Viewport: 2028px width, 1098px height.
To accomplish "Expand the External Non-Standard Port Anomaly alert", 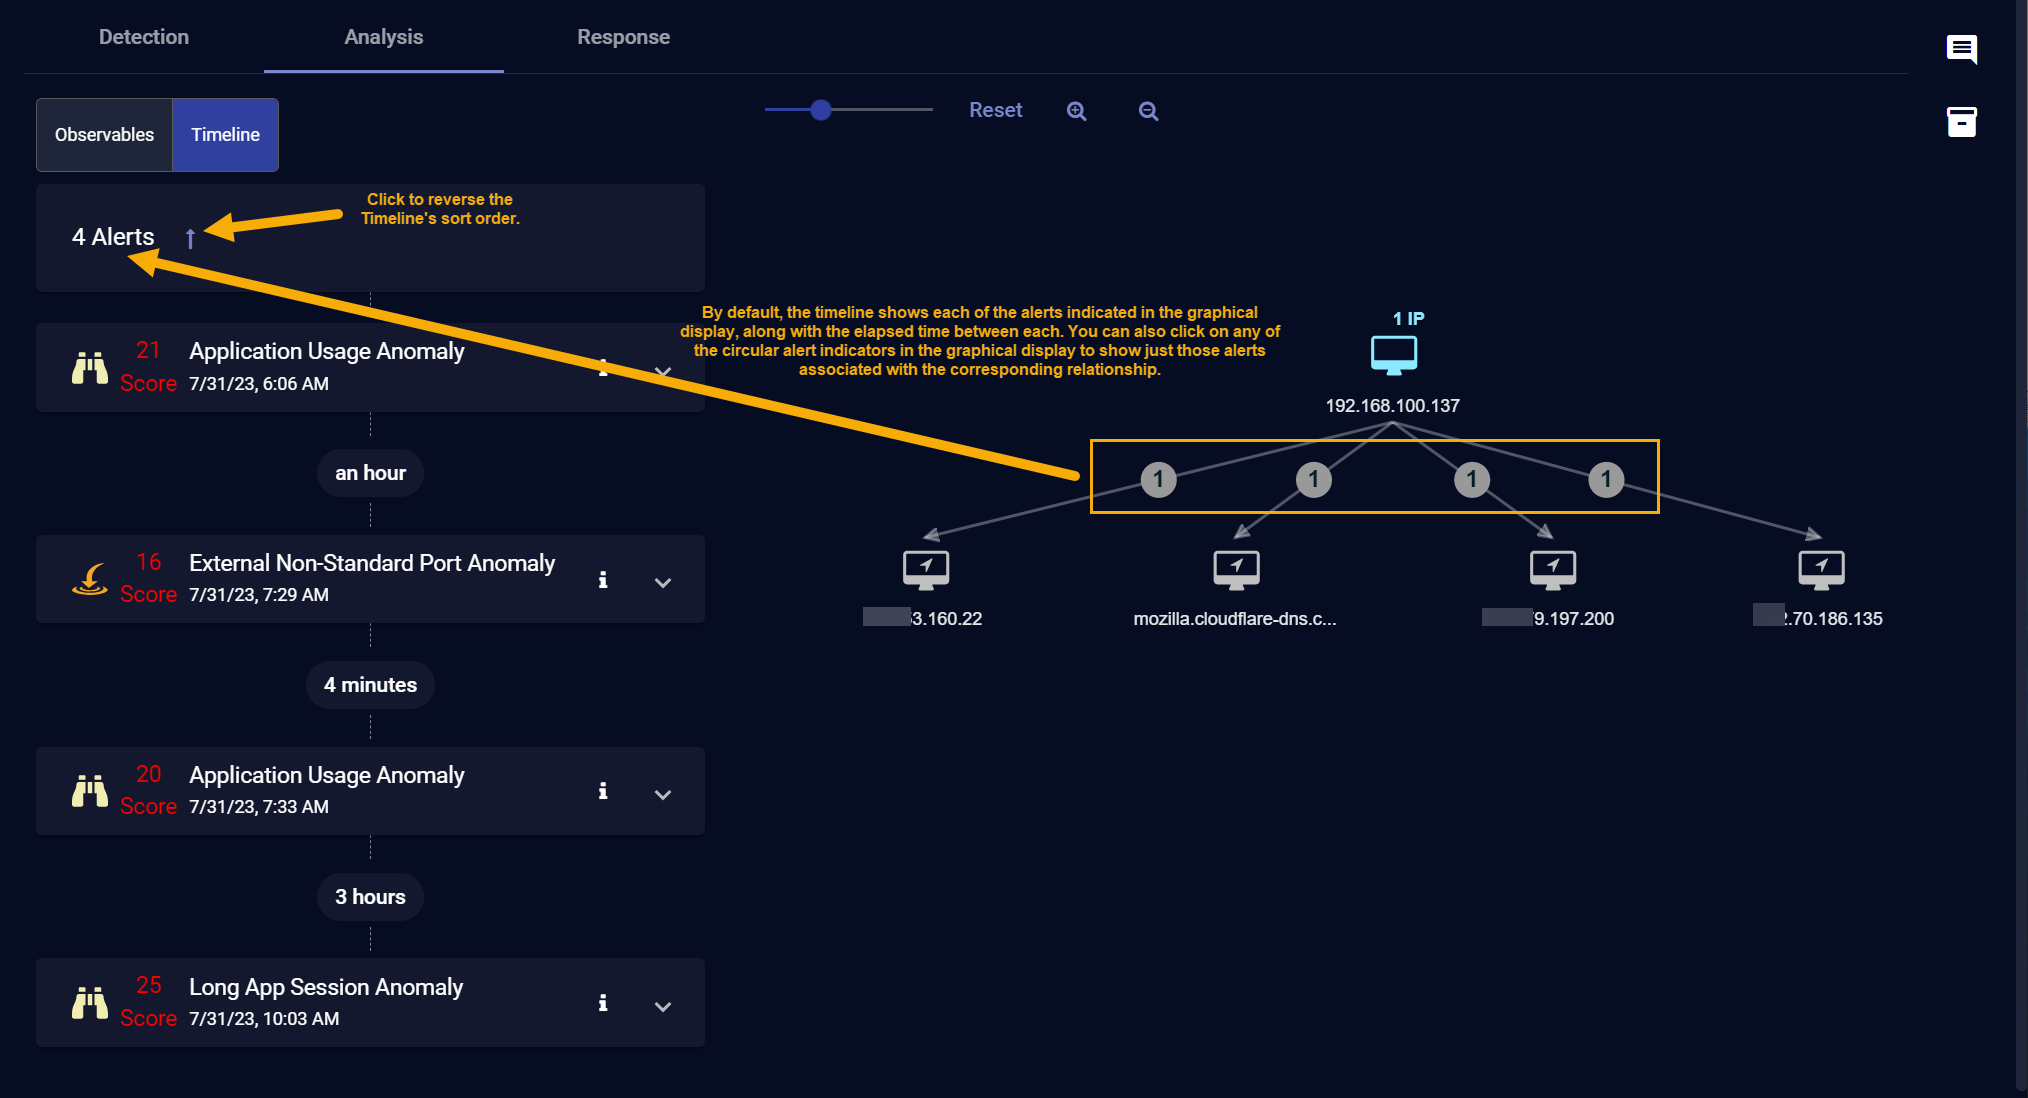I will coord(662,582).
